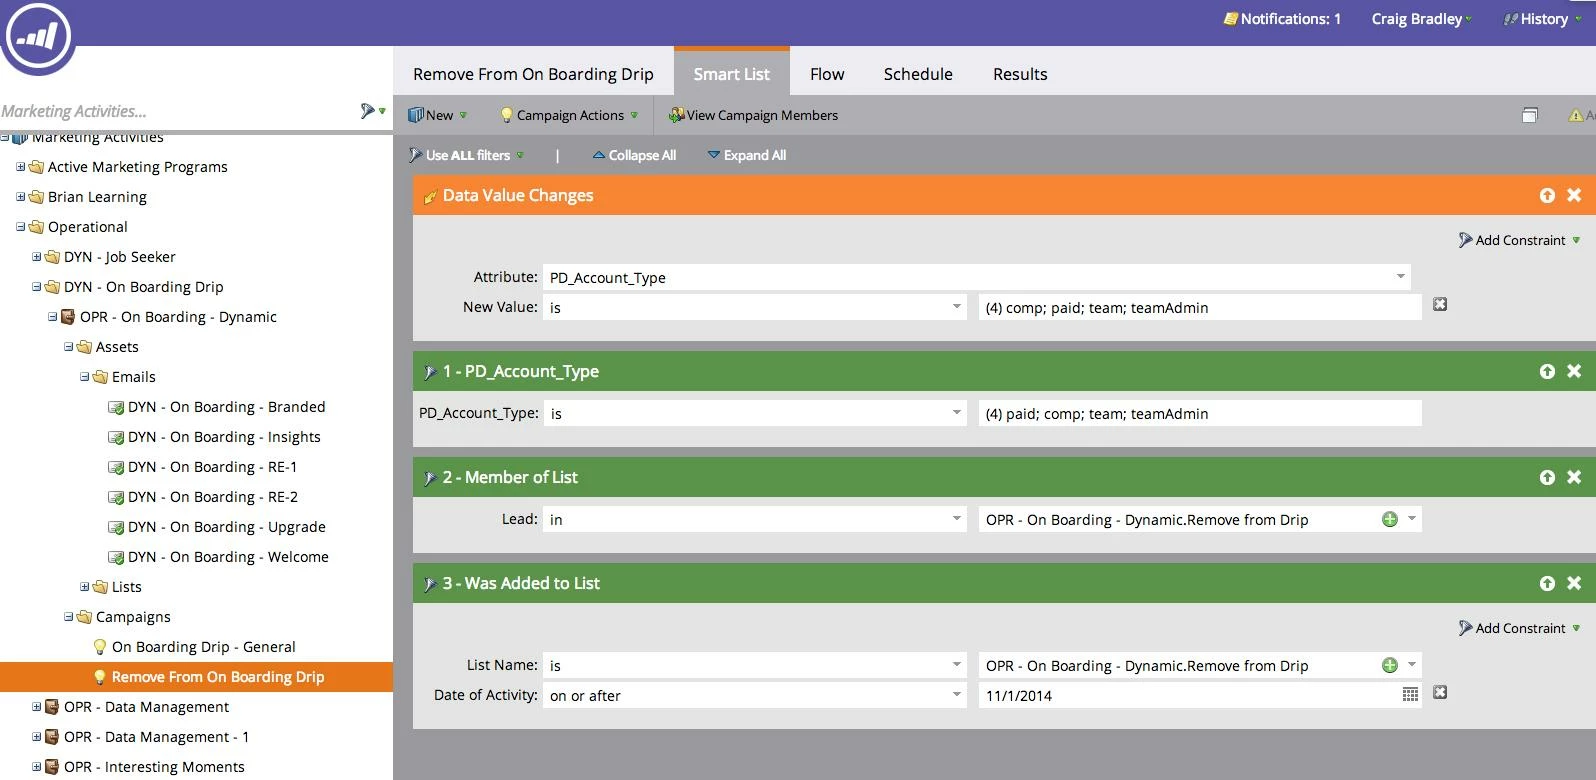
Task: Move Was Added to List filter up
Action: tap(1547, 583)
